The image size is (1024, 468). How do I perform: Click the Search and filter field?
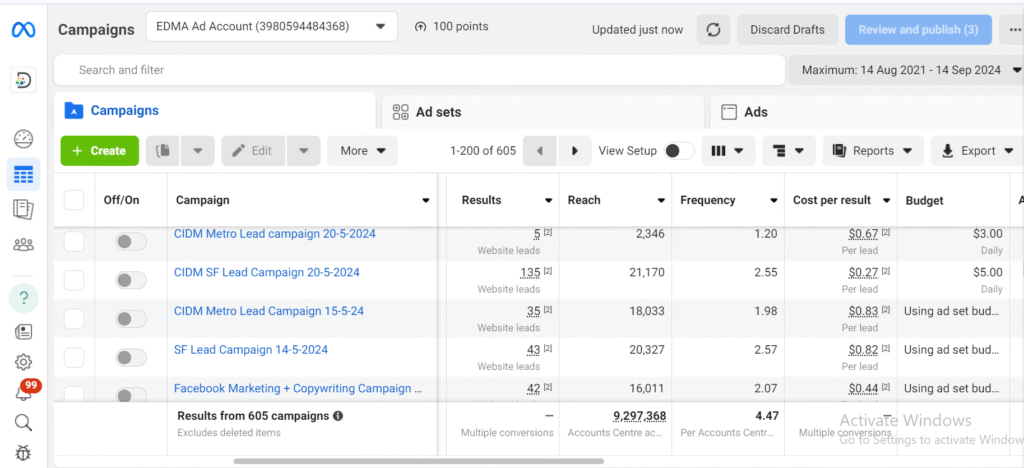pos(420,70)
